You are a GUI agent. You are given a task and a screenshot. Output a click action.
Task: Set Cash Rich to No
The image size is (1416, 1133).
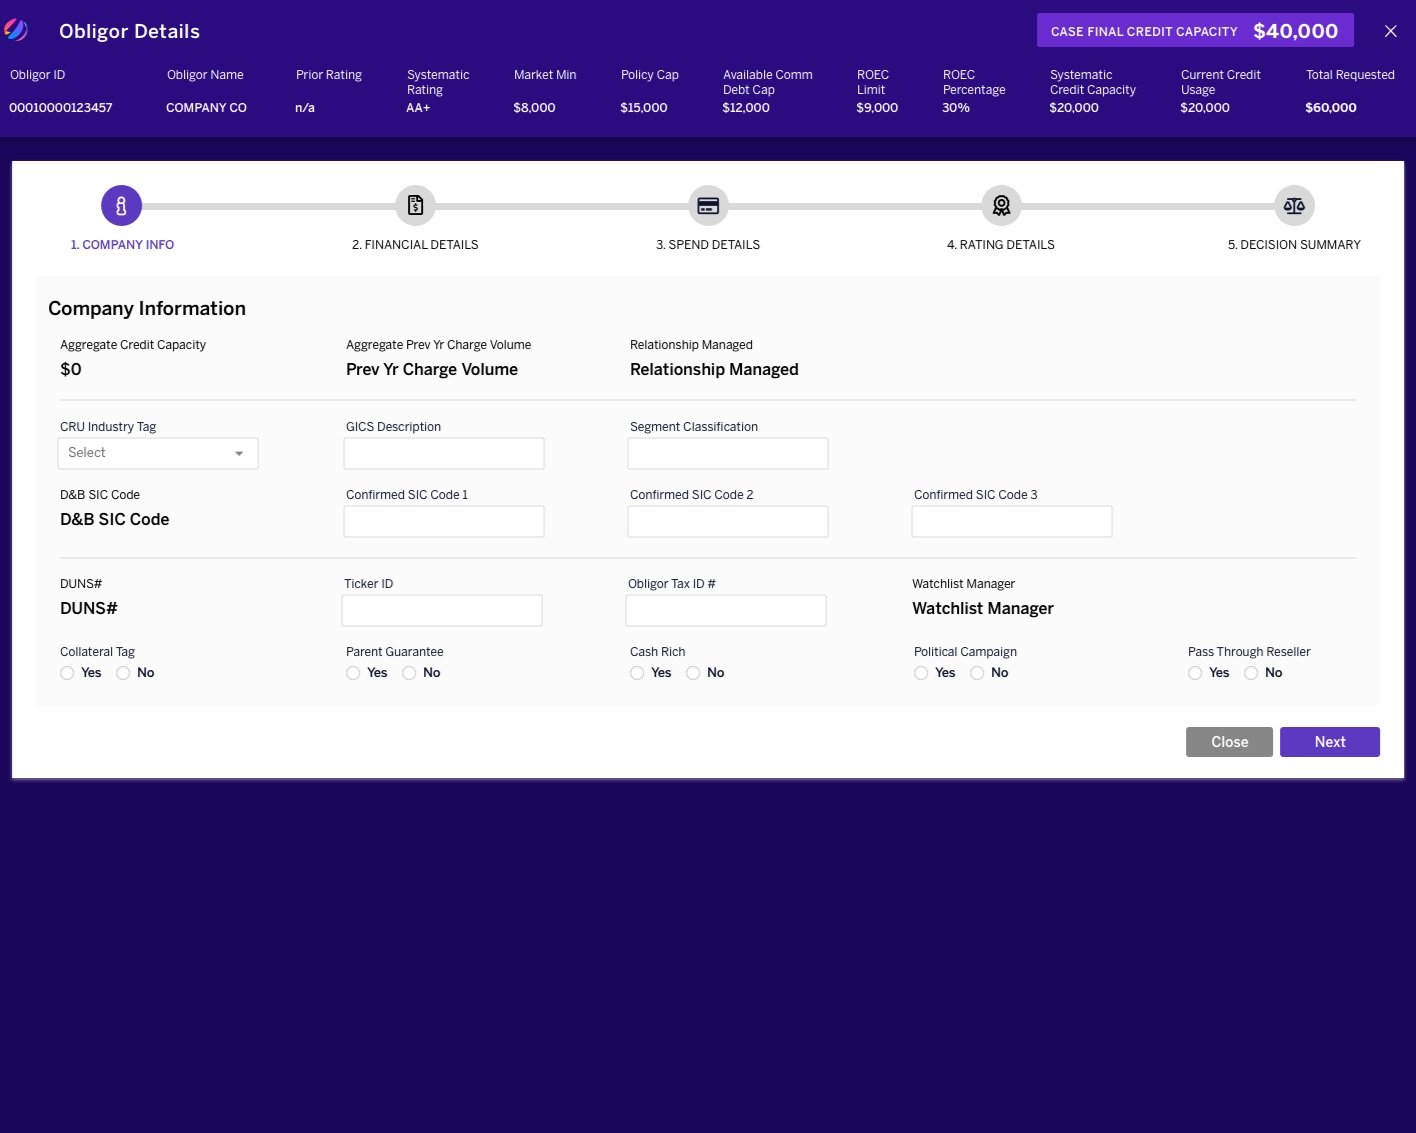click(693, 673)
